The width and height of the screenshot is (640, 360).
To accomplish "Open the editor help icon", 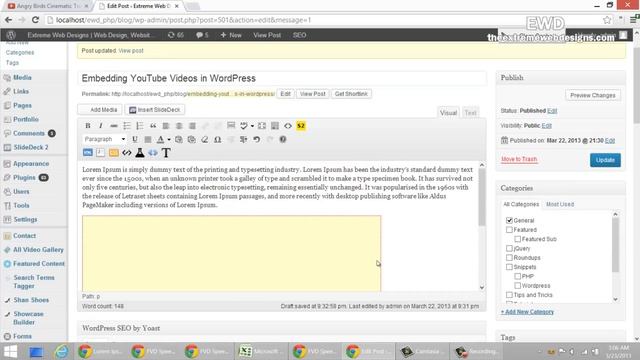I will click(282, 139).
